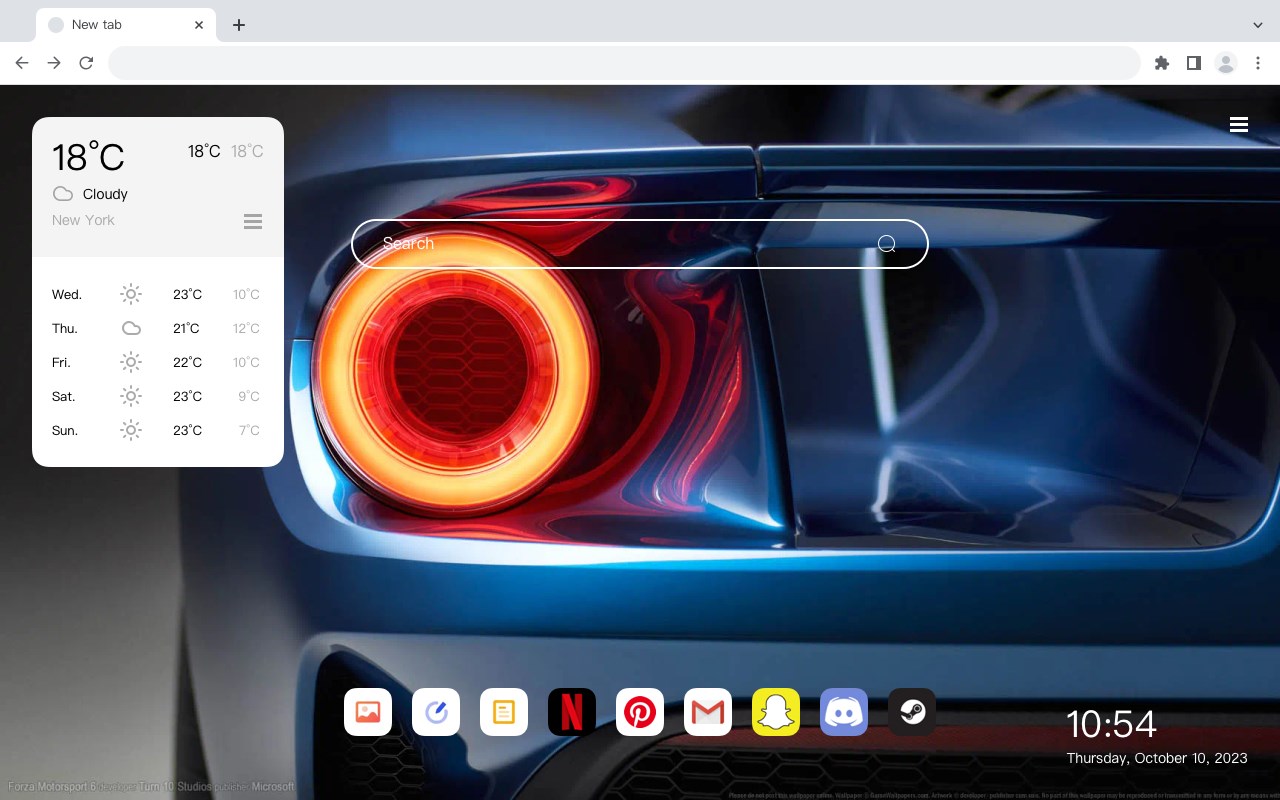This screenshot has height=800, width=1280.
Task: Focus the browser address bar
Action: pyautogui.click(x=624, y=63)
